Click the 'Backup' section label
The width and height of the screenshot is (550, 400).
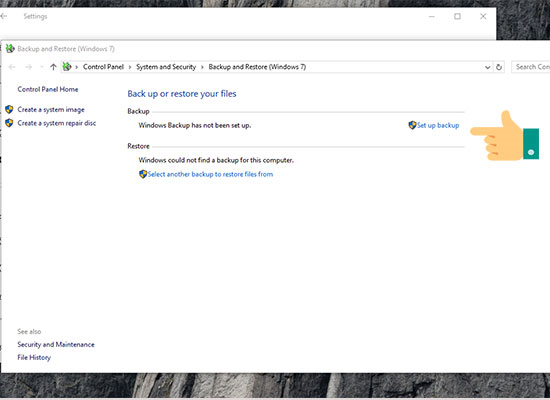[x=138, y=111]
